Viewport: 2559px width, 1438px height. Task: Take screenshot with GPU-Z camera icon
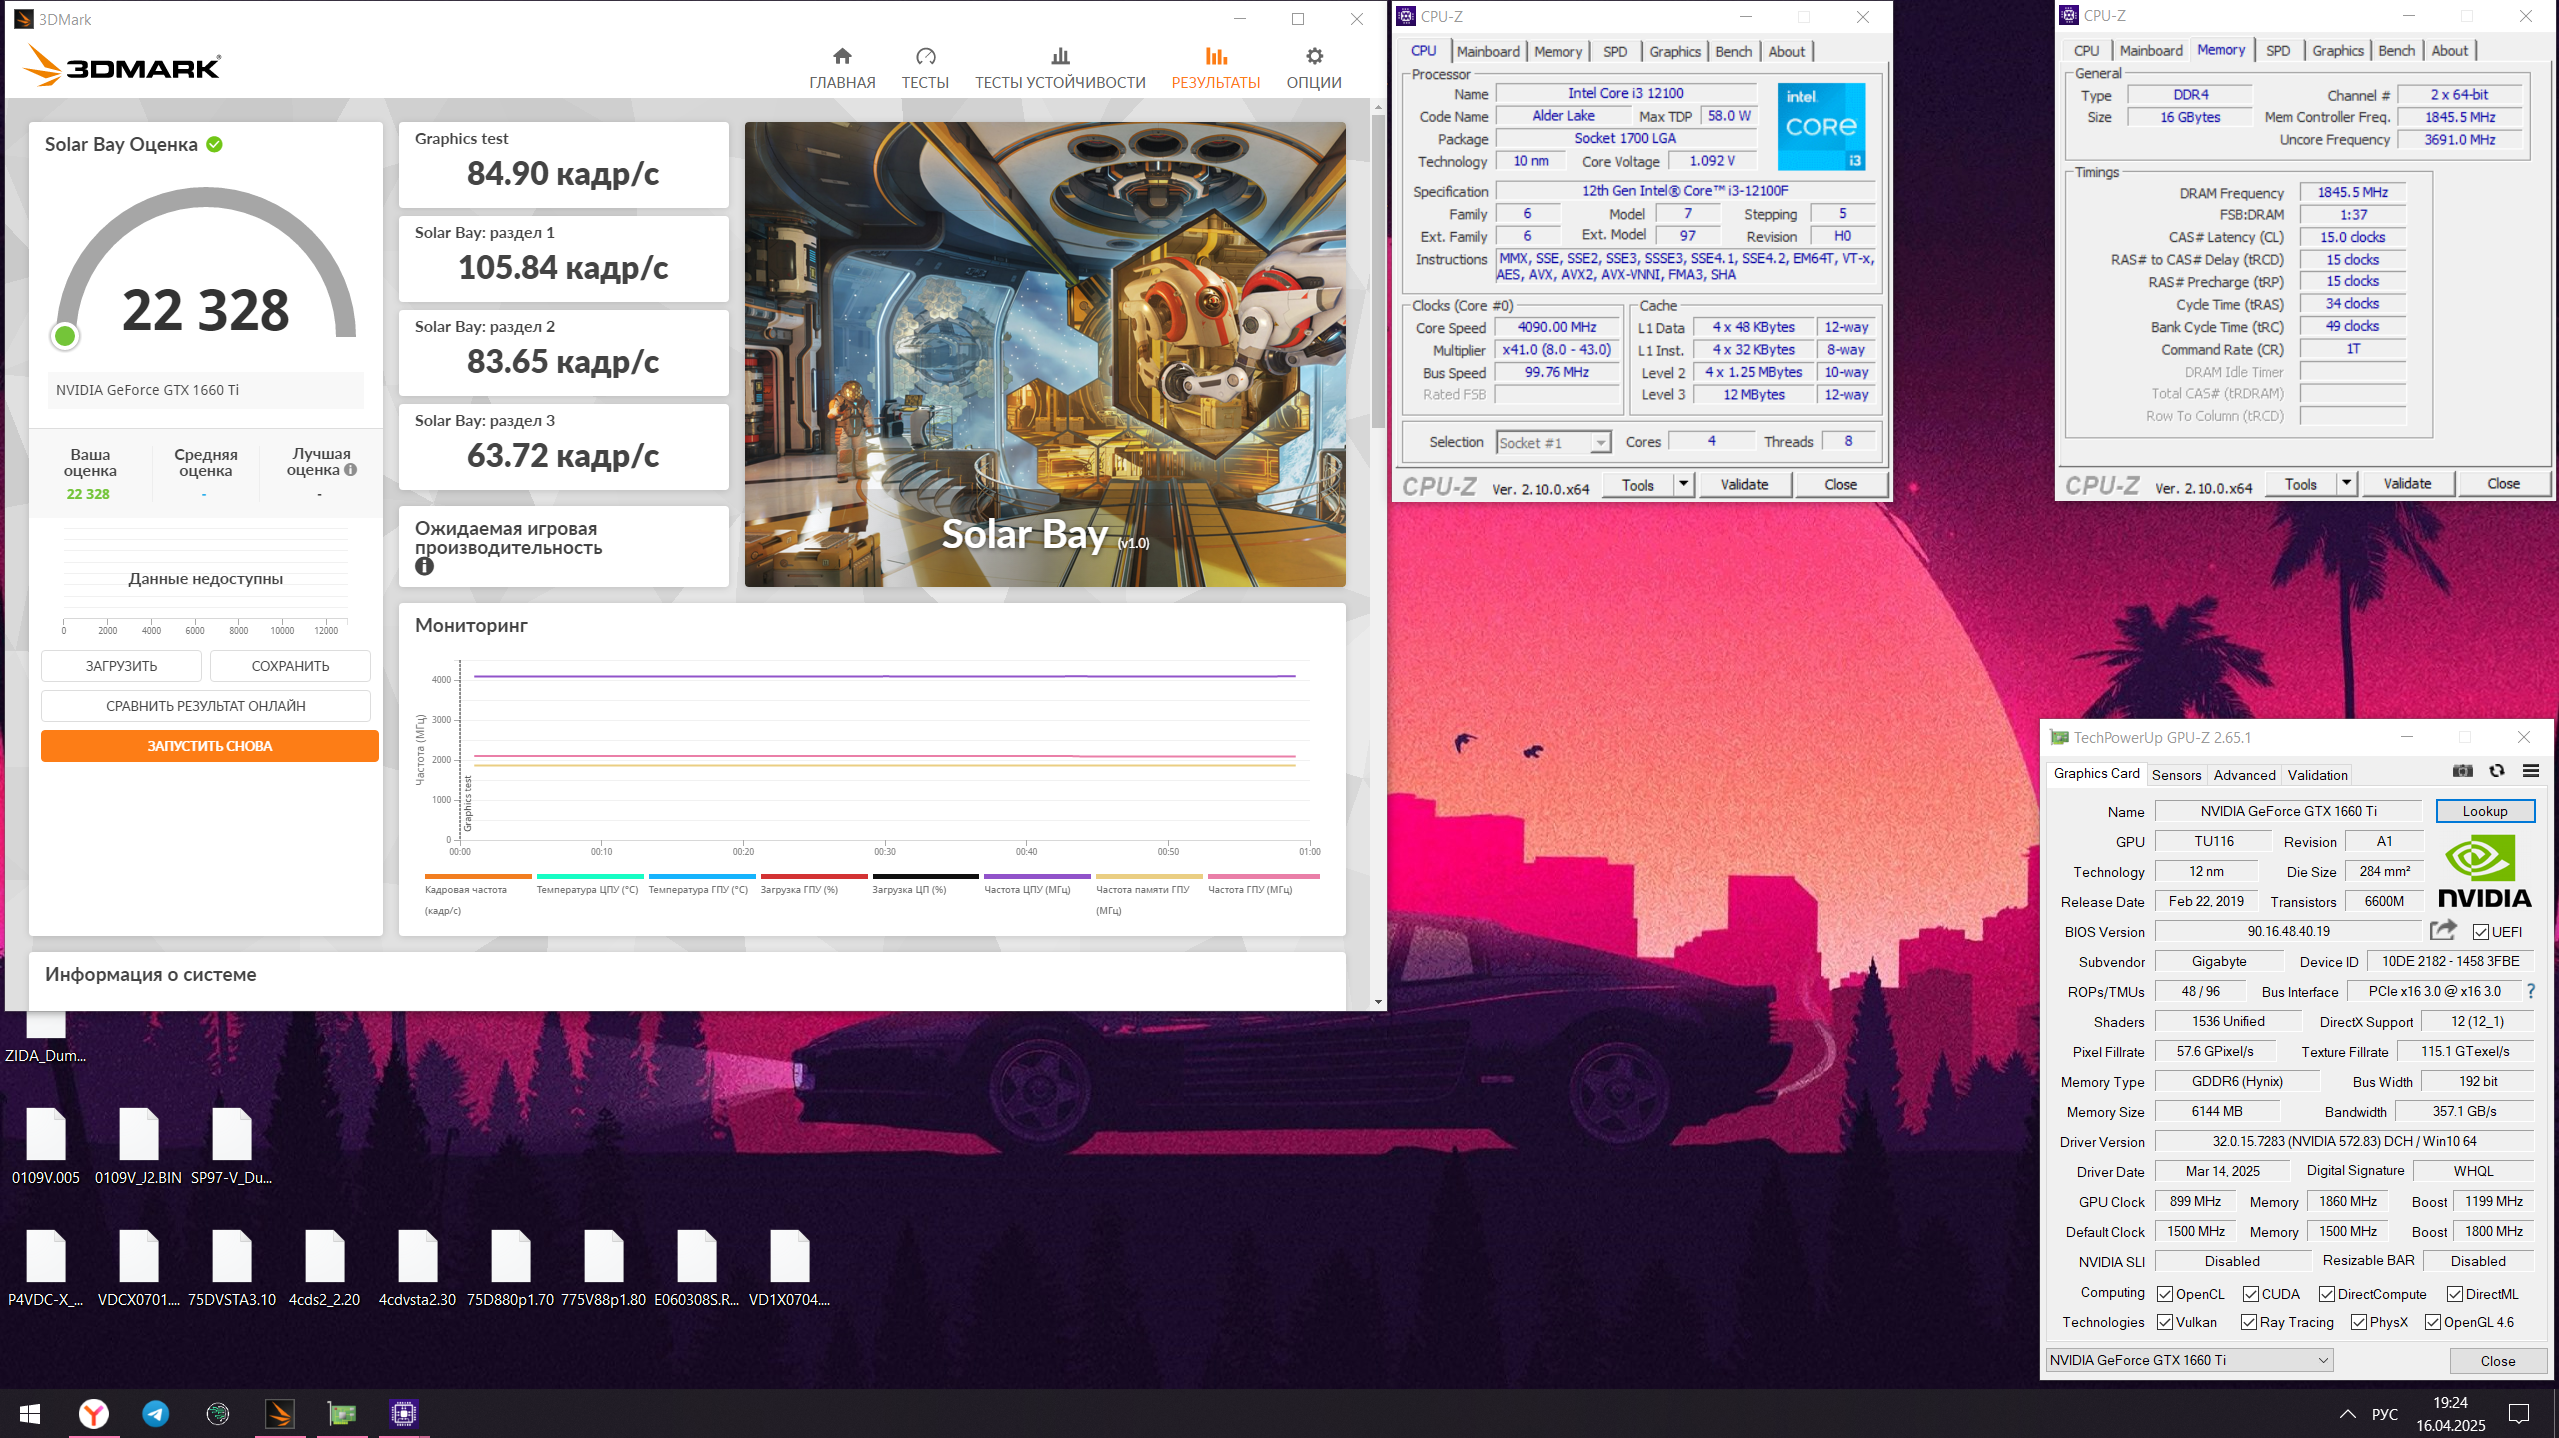(2463, 771)
